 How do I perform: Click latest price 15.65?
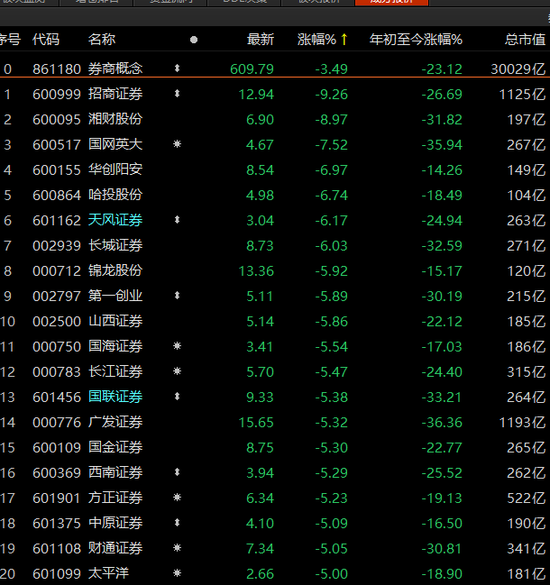pos(256,422)
